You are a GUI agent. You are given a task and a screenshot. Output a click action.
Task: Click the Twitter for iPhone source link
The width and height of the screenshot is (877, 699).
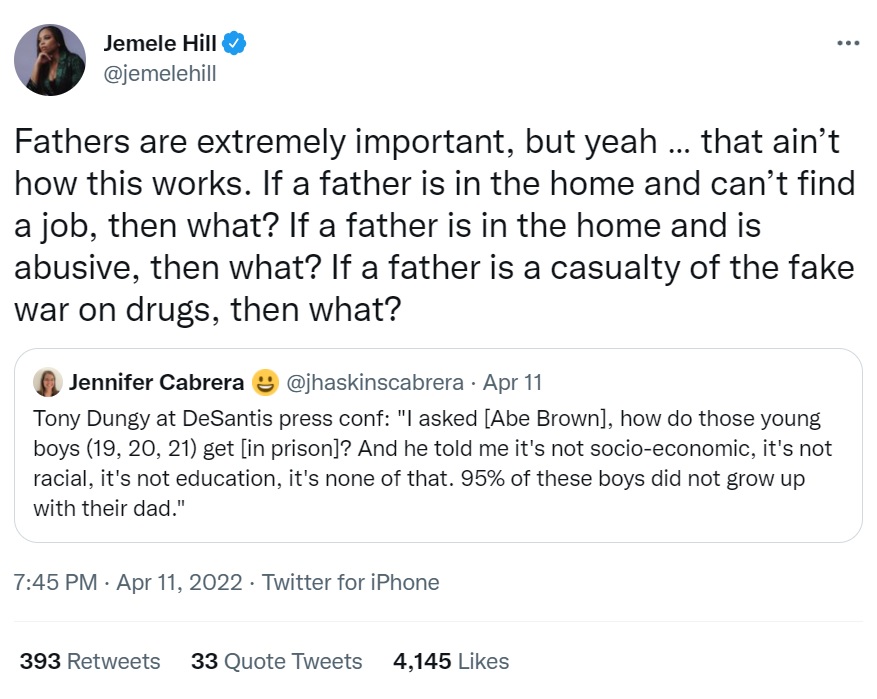point(350,581)
